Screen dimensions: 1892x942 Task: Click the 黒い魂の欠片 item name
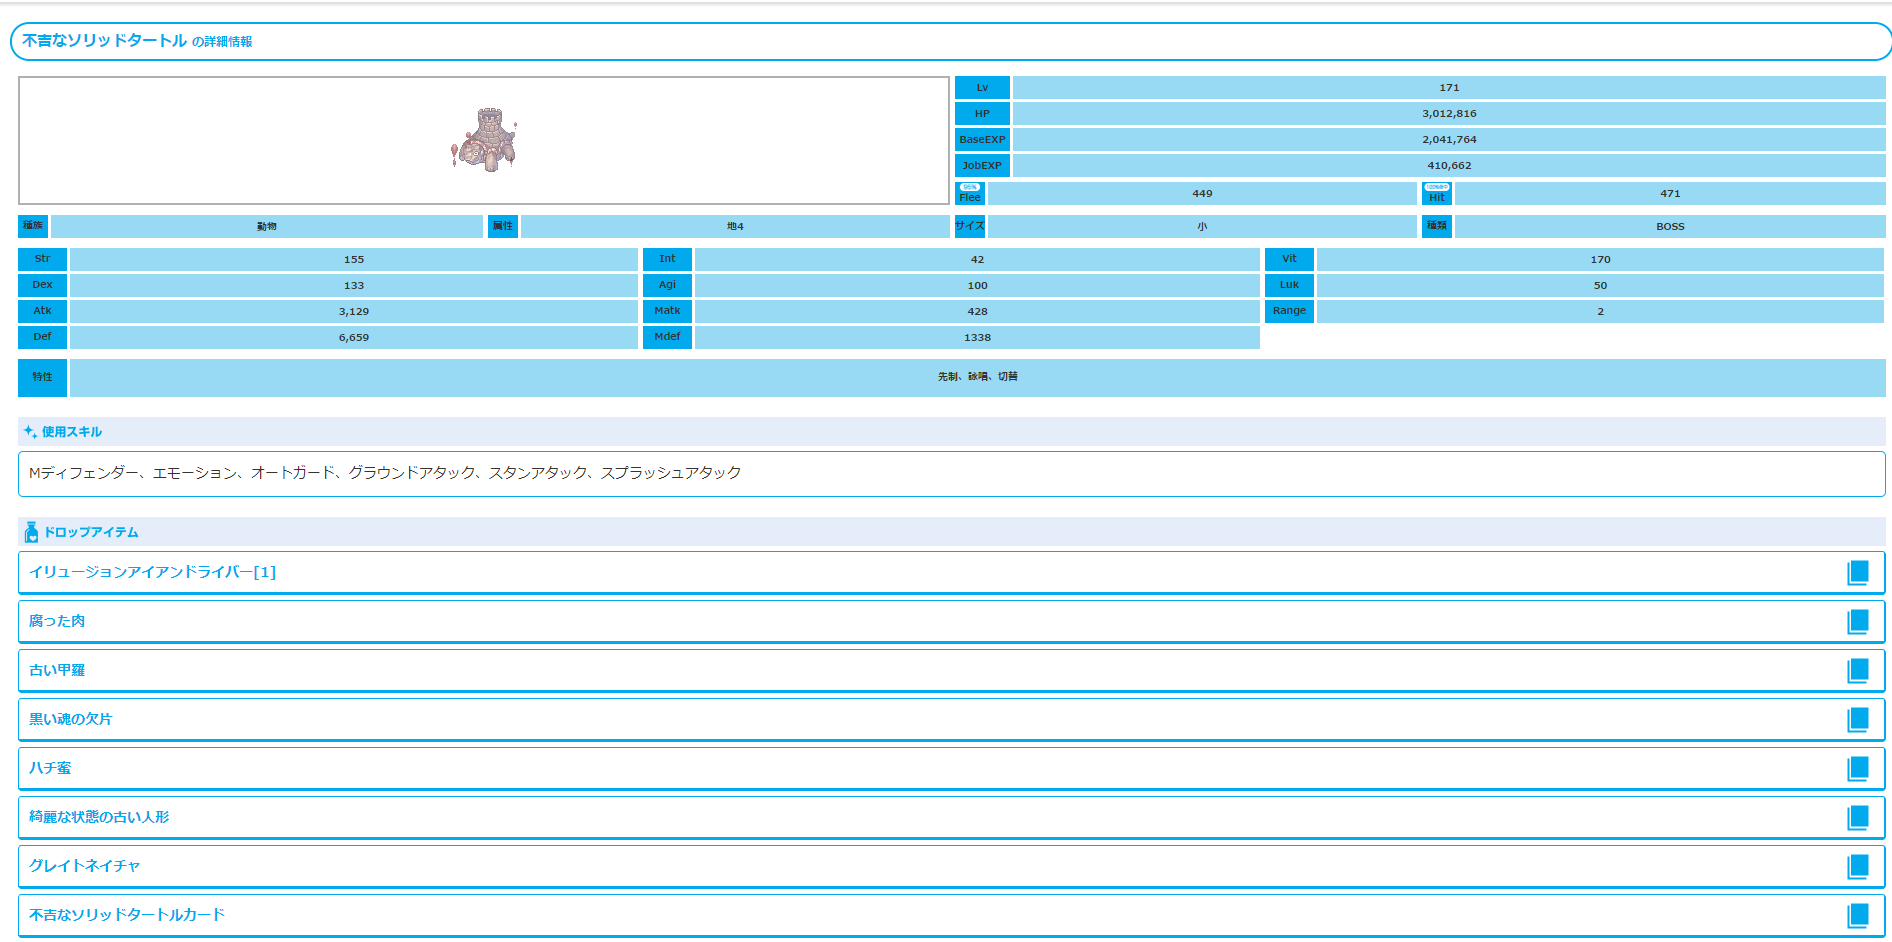pyautogui.click(x=71, y=719)
